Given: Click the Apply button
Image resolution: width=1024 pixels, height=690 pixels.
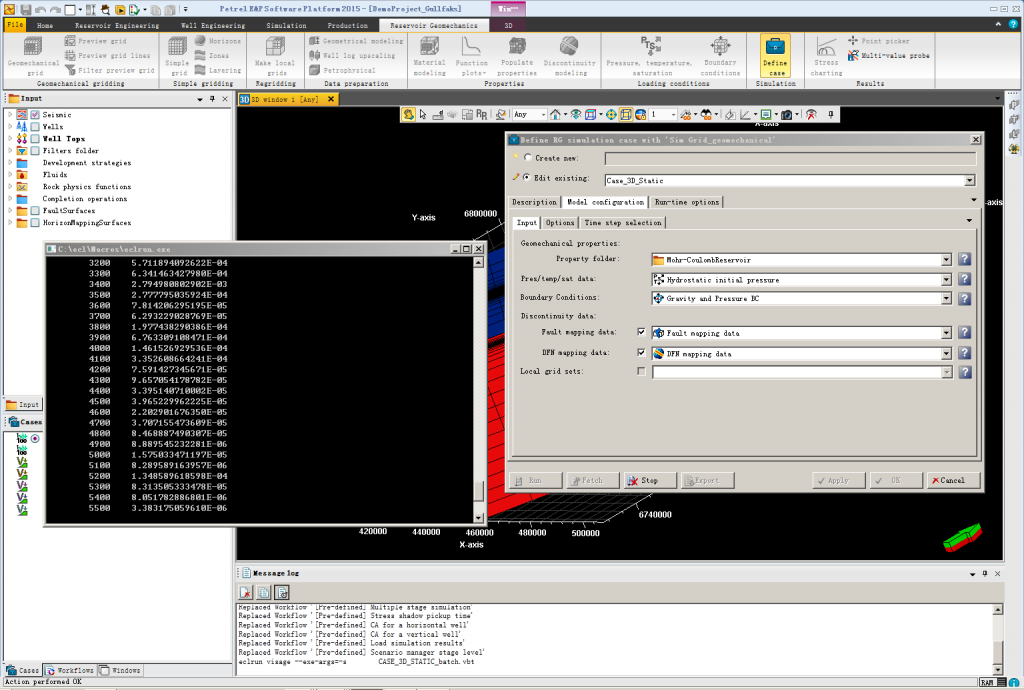Looking at the screenshot, I should click(839, 480).
